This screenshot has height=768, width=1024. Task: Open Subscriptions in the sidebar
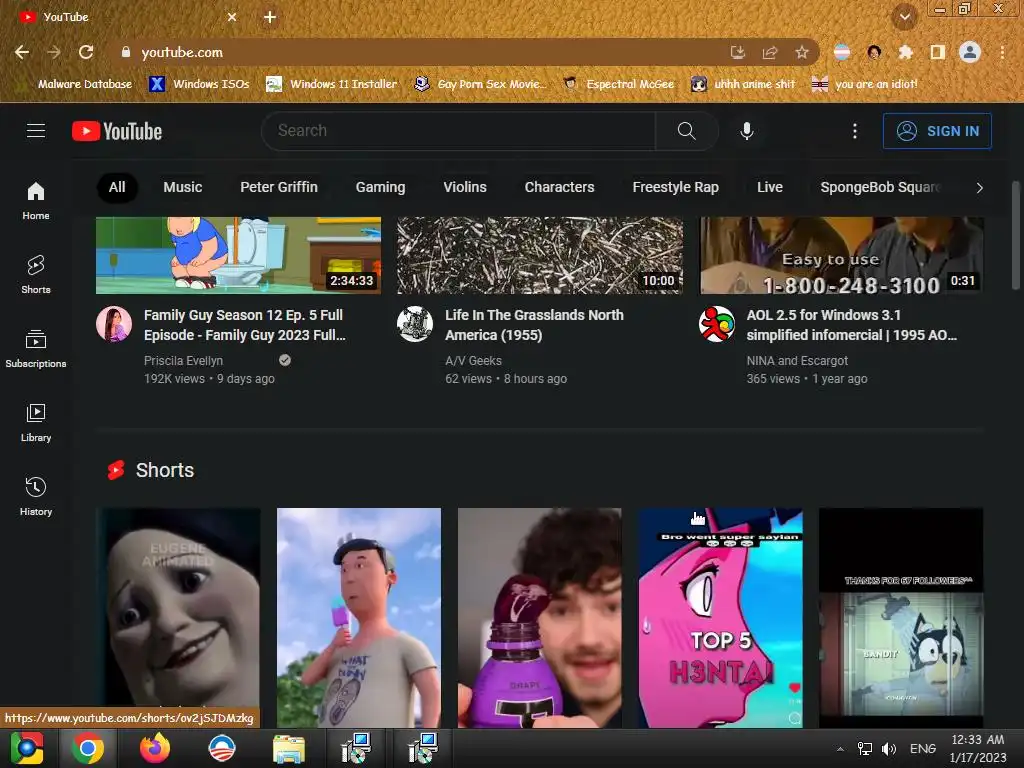click(x=36, y=349)
